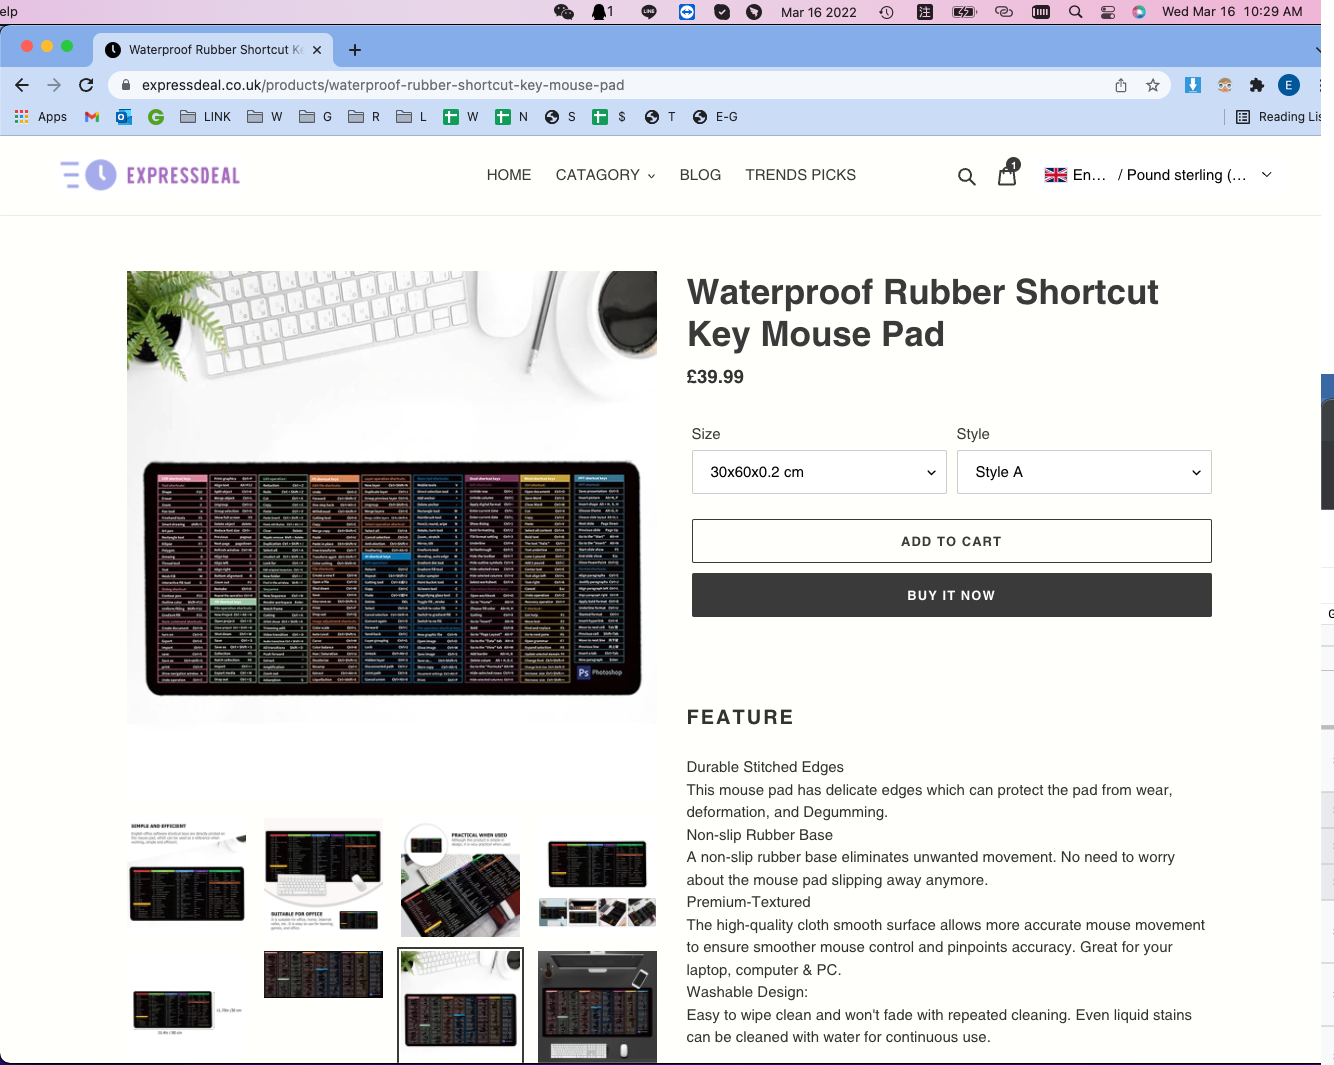Open the E-G bookmark
Screen dimensions: 1334x1065
715,117
